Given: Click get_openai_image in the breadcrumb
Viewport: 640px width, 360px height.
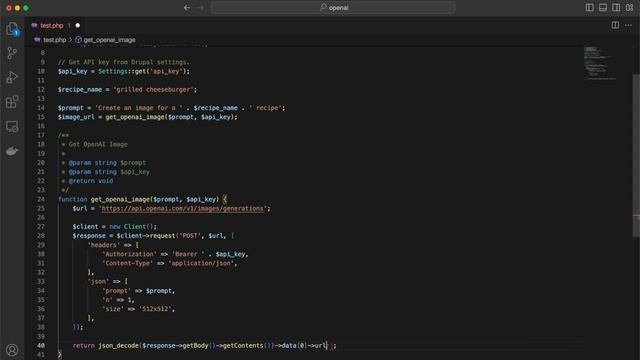Looking at the screenshot, I should point(109,40).
